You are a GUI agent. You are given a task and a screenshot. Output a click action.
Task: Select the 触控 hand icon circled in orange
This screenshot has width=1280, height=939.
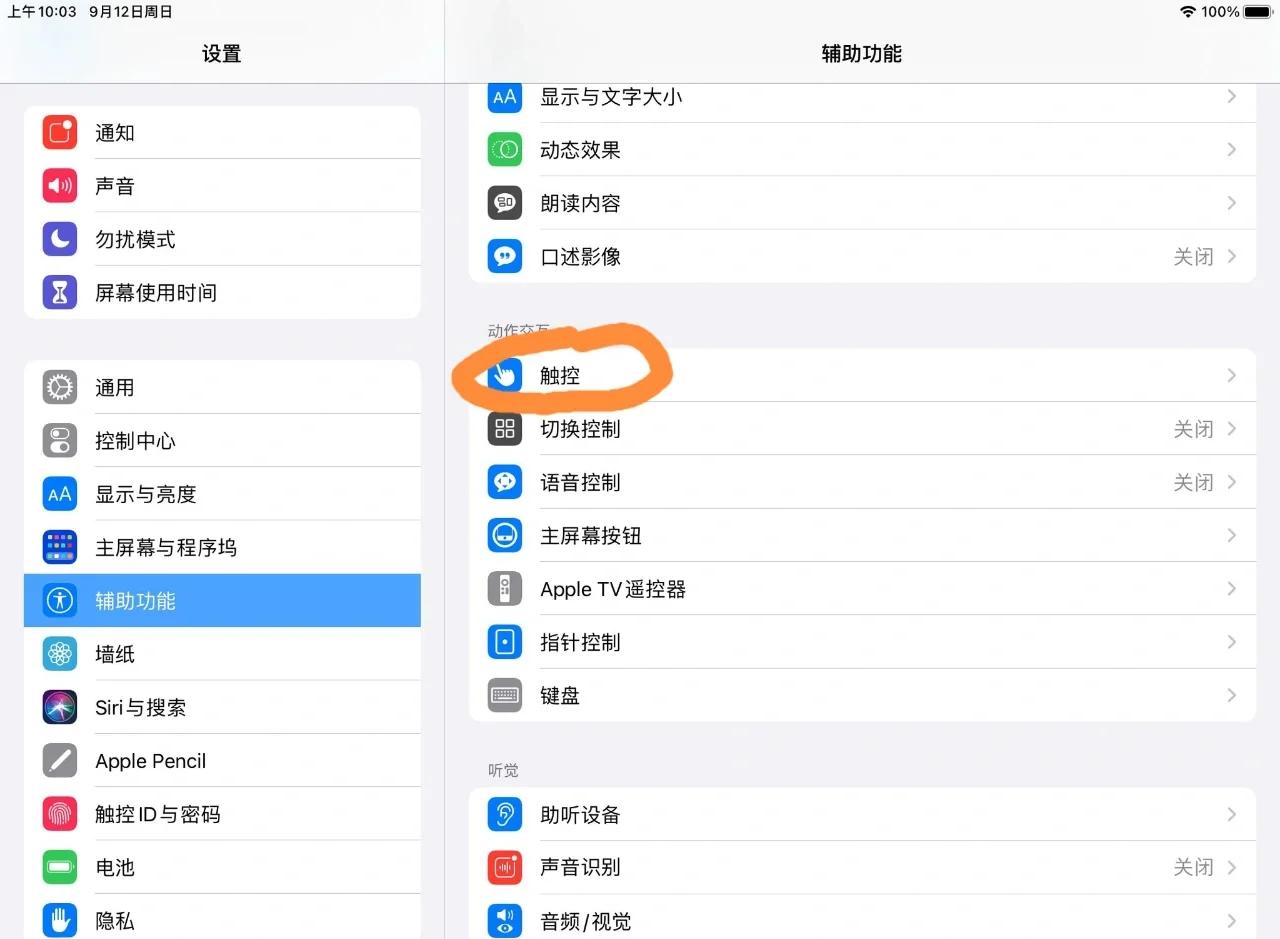(504, 375)
